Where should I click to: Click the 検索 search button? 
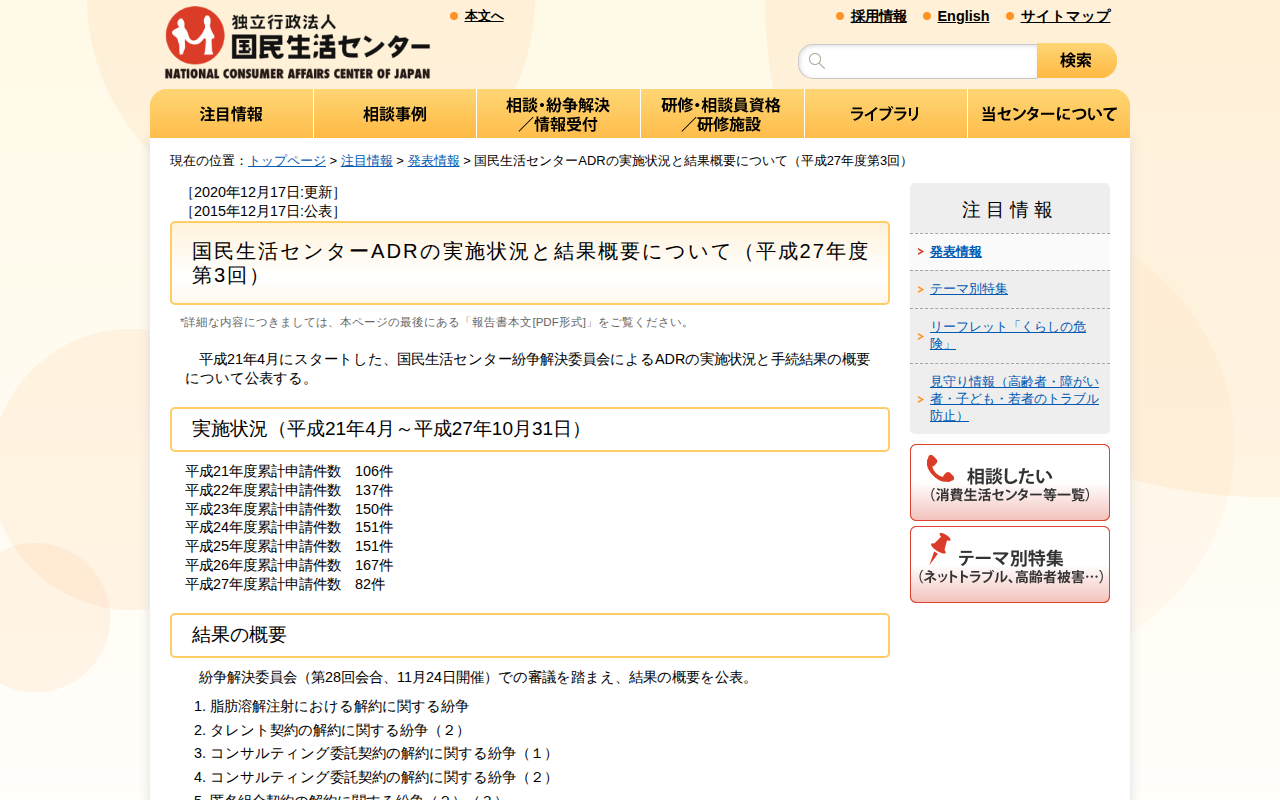pos(1076,61)
